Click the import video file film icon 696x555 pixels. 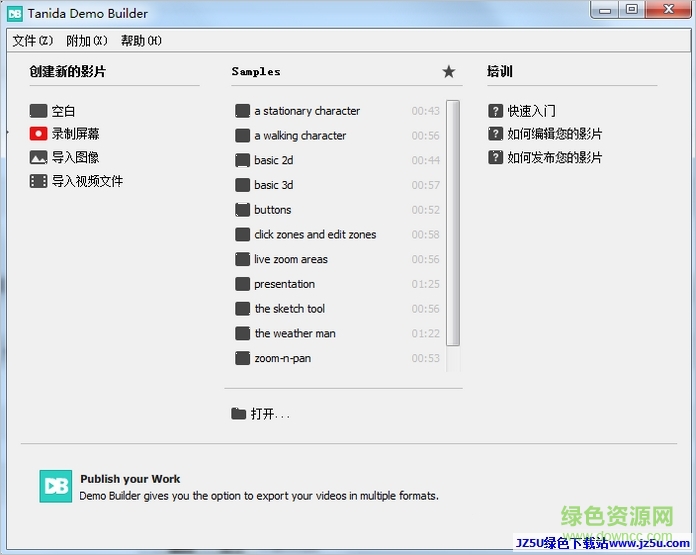tap(38, 181)
